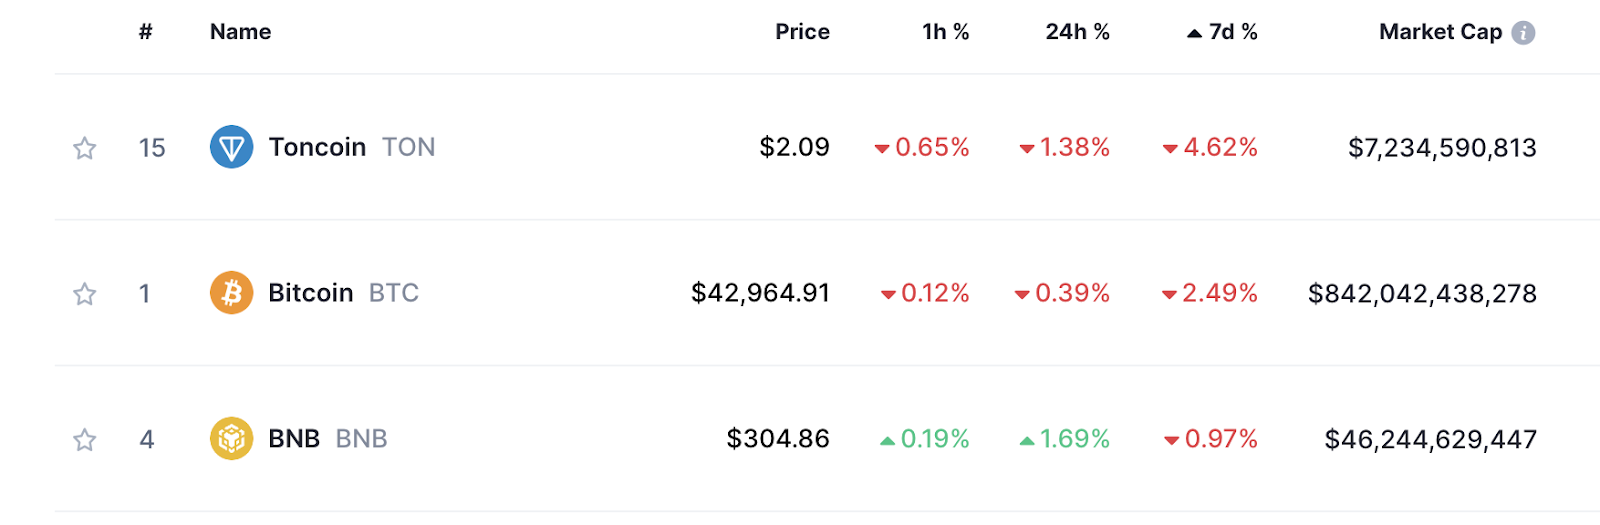Image resolution: width=1600 pixels, height=525 pixels.
Task: Sort table by Market Cap header
Action: [1440, 32]
